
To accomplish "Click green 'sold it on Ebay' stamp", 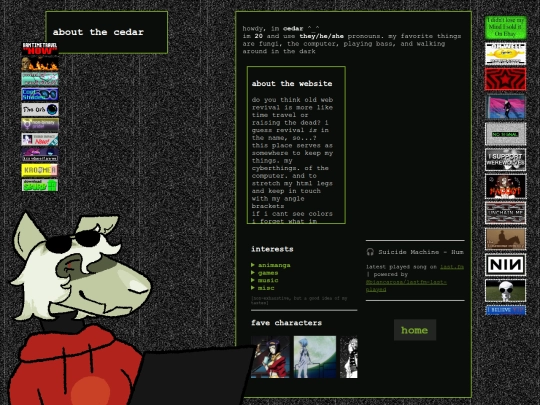I will pyautogui.click(x=505, y=27).
